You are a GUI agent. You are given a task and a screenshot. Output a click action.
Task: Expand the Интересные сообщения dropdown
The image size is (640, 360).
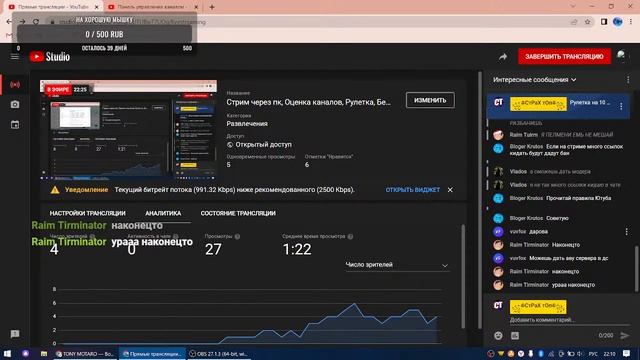[534, 80]
